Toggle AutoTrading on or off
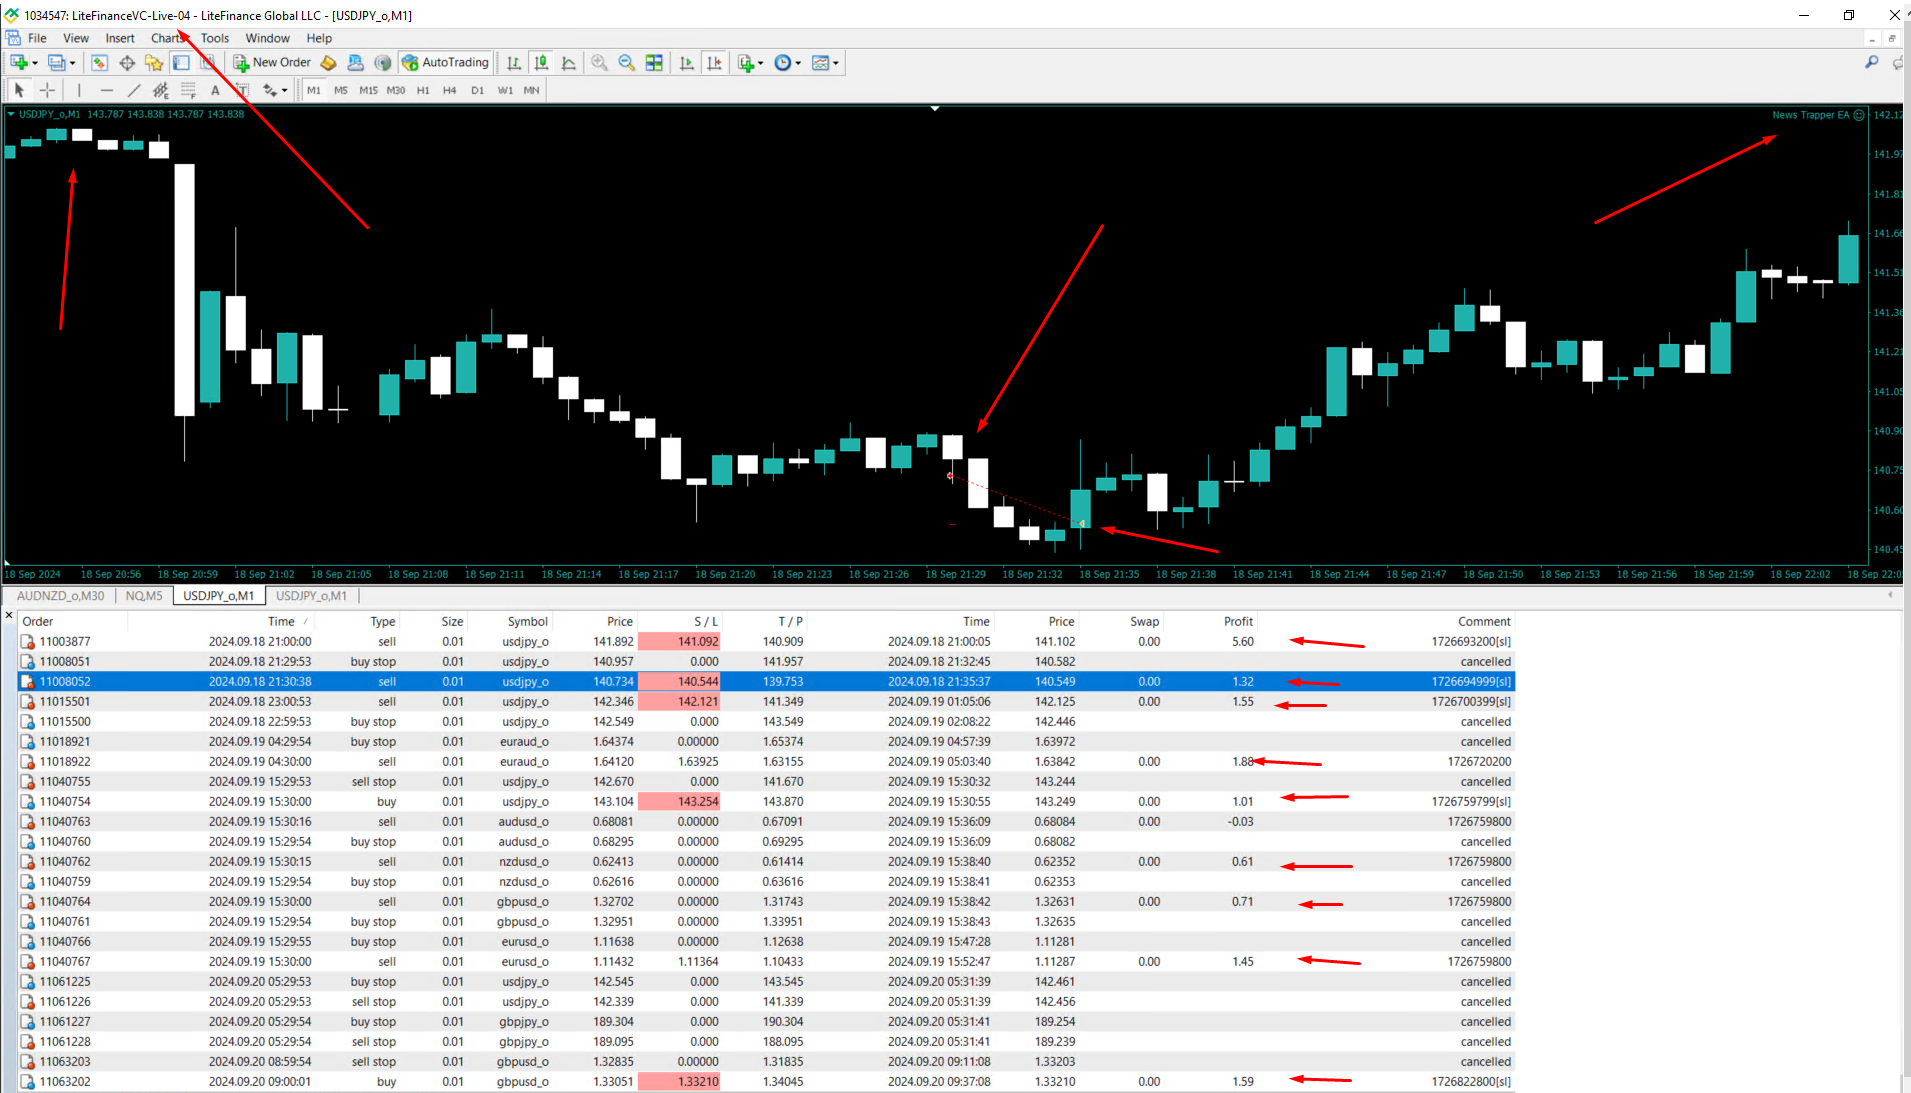Image resolution: width=1911 pixels, height=1093 pixels. (x=446, y=63)
